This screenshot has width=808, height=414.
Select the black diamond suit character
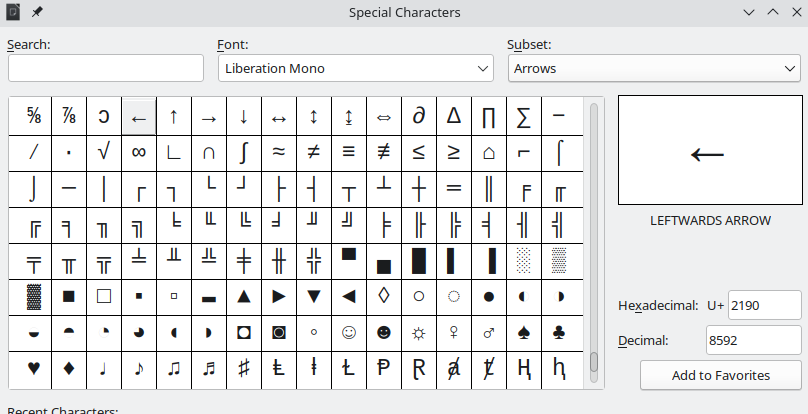[x=69, y=367]
